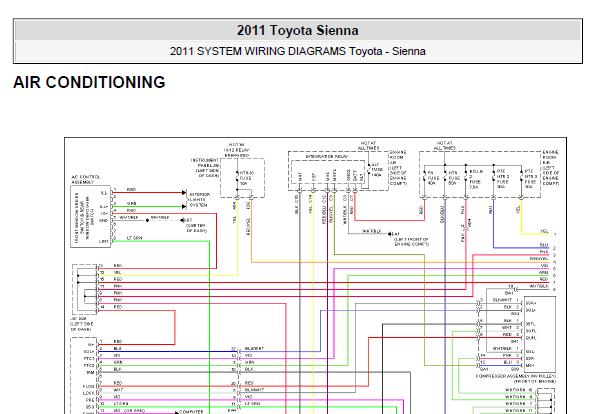Click the "(LEFT FRONT OF ENGINE COMPT)" ground label

[411, 242]
